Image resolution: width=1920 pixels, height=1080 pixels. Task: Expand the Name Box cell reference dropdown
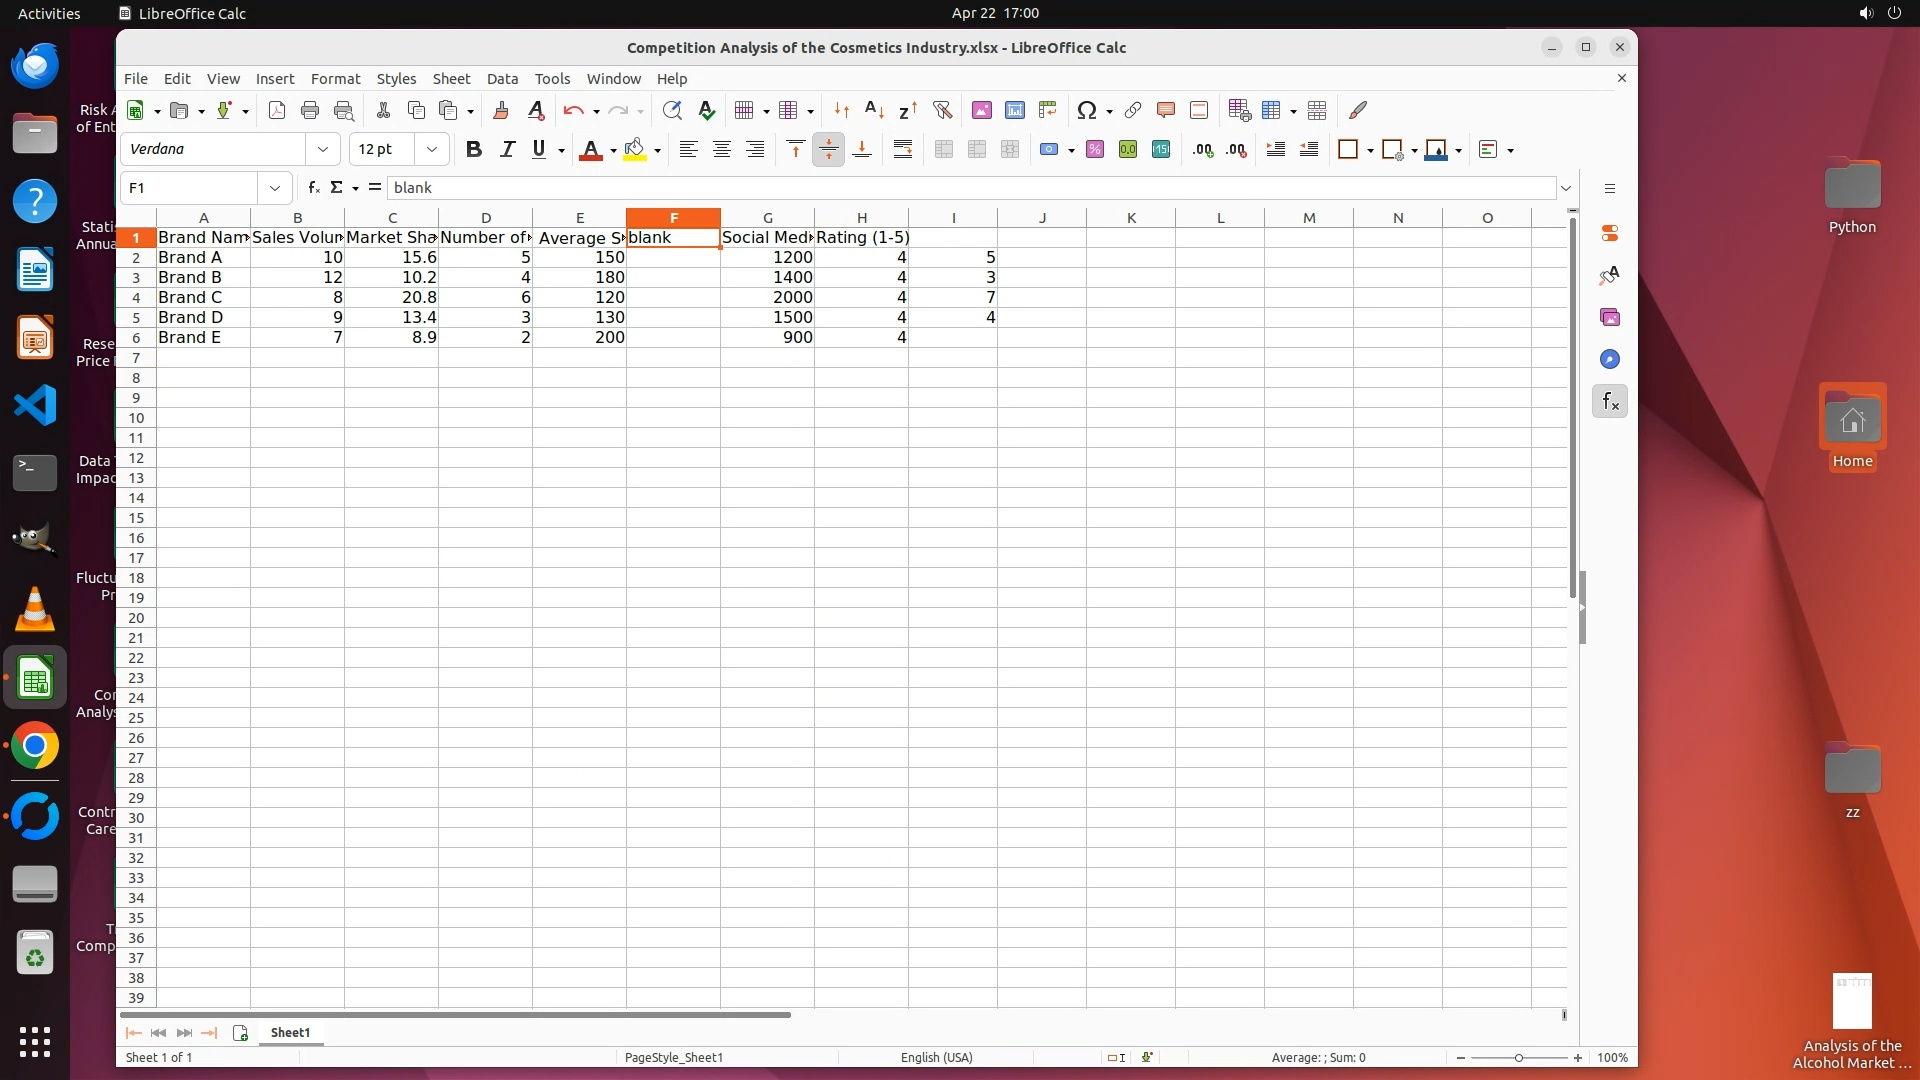[x=274, y=188]
